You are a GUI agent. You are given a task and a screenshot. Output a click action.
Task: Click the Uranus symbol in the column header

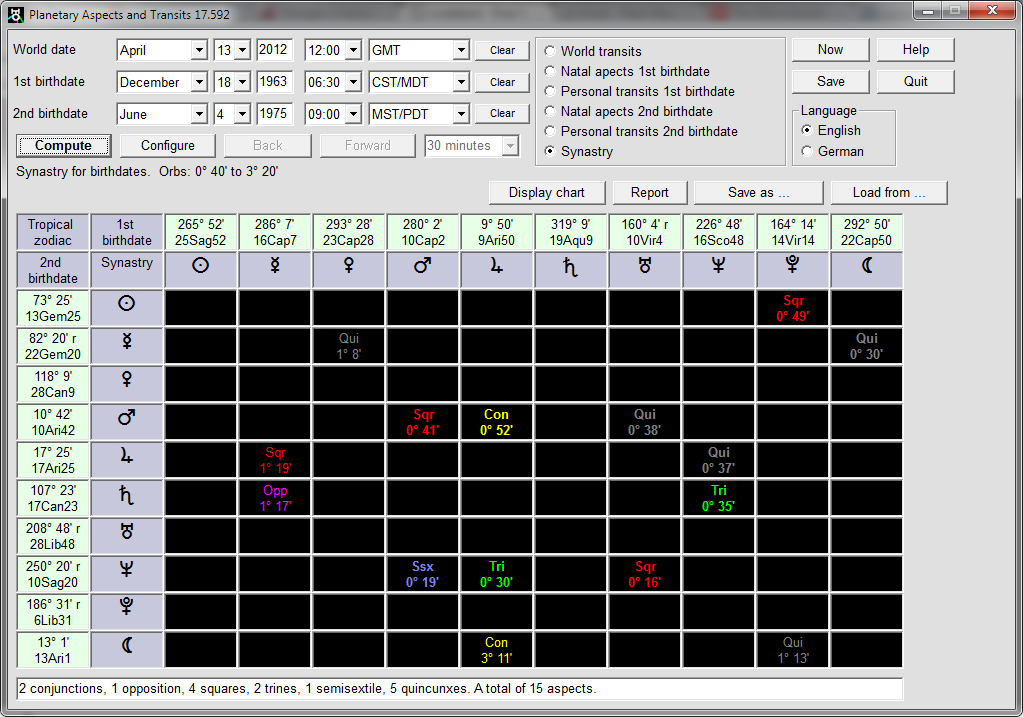645,265
